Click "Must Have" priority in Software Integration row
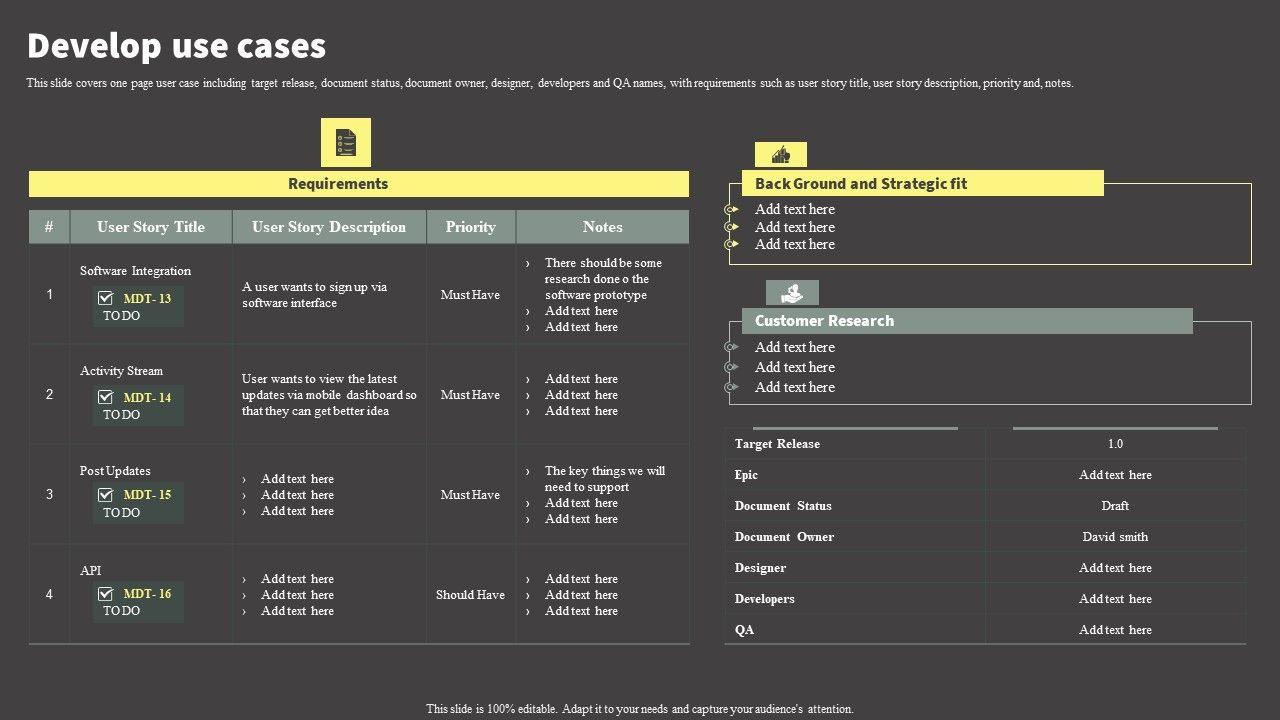 (470, 295)
